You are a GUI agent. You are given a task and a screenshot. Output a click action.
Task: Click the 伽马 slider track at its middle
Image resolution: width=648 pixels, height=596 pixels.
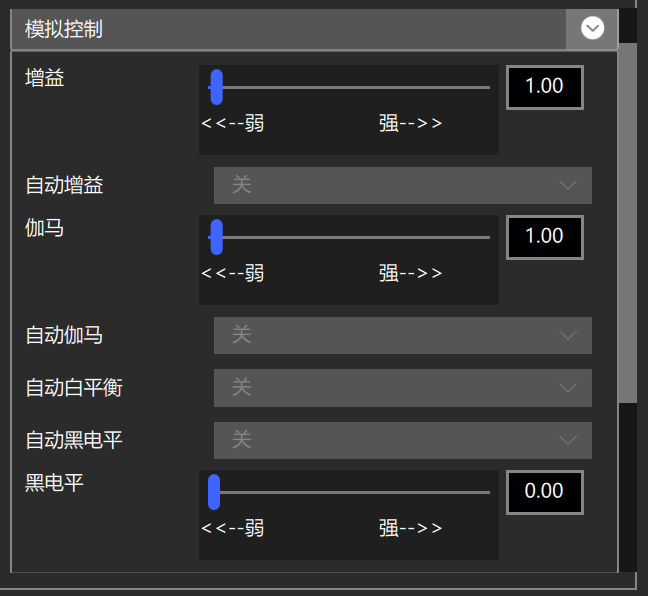coord(350,238)
